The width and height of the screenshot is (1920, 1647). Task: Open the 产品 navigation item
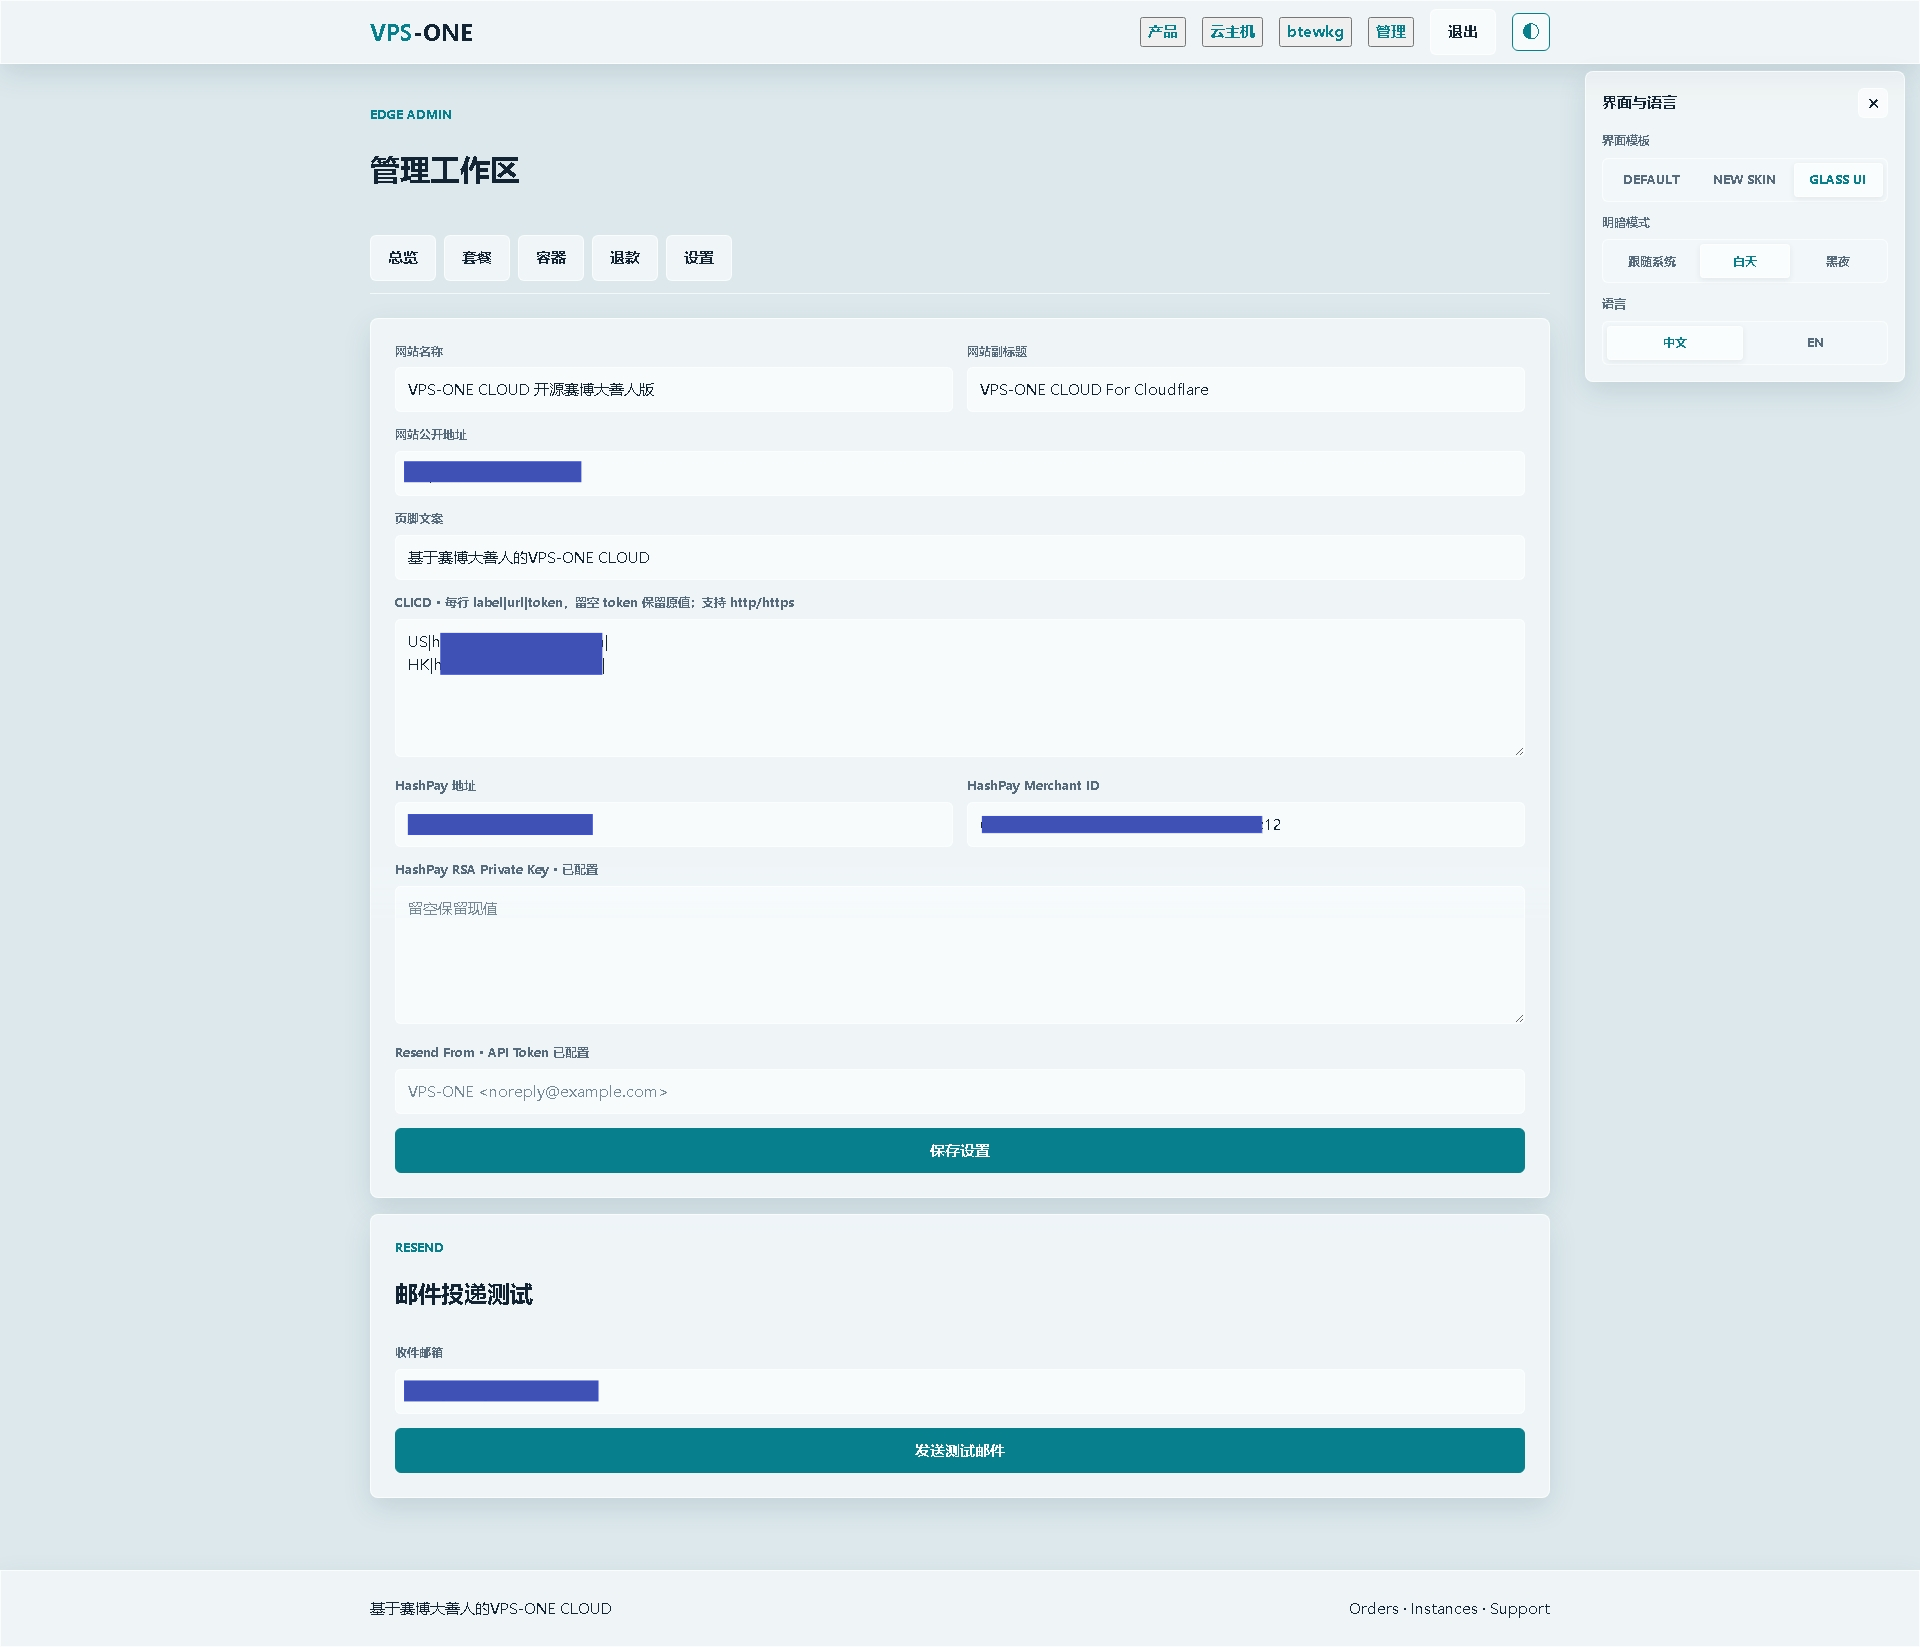tap(1163, 32)
